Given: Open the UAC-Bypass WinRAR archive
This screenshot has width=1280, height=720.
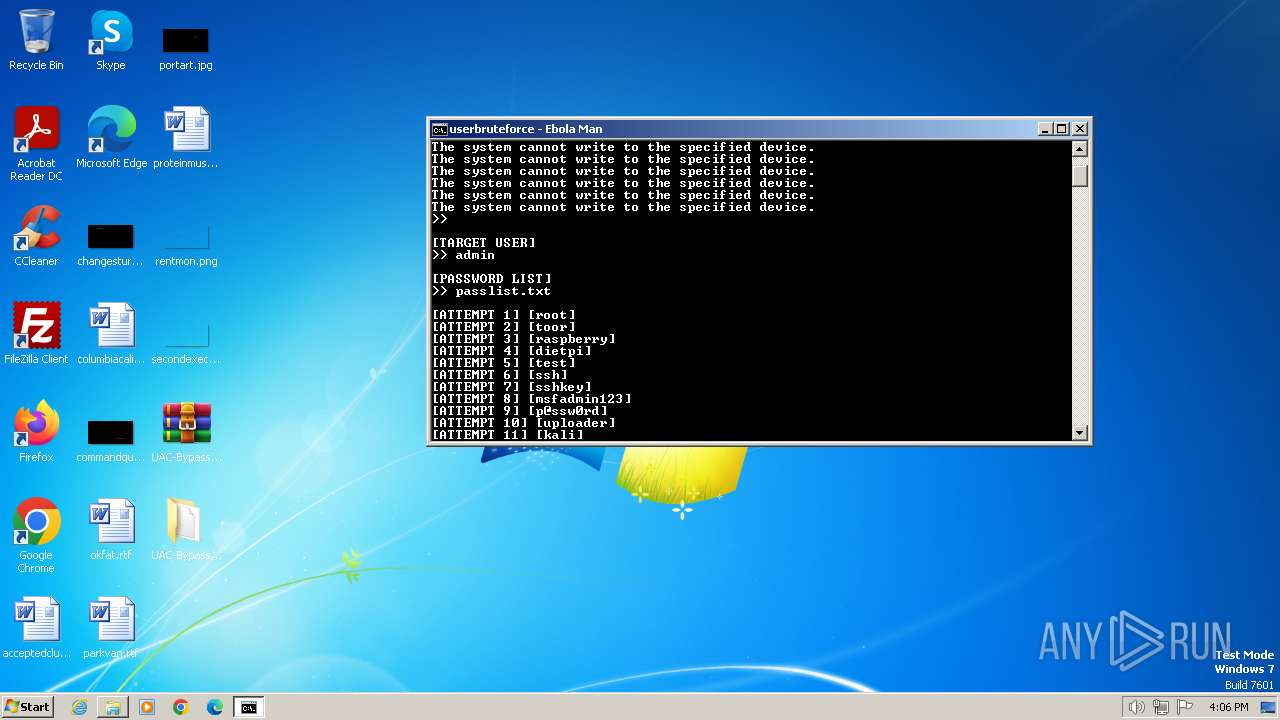Looking at the screenshot, I should (186, 432).
